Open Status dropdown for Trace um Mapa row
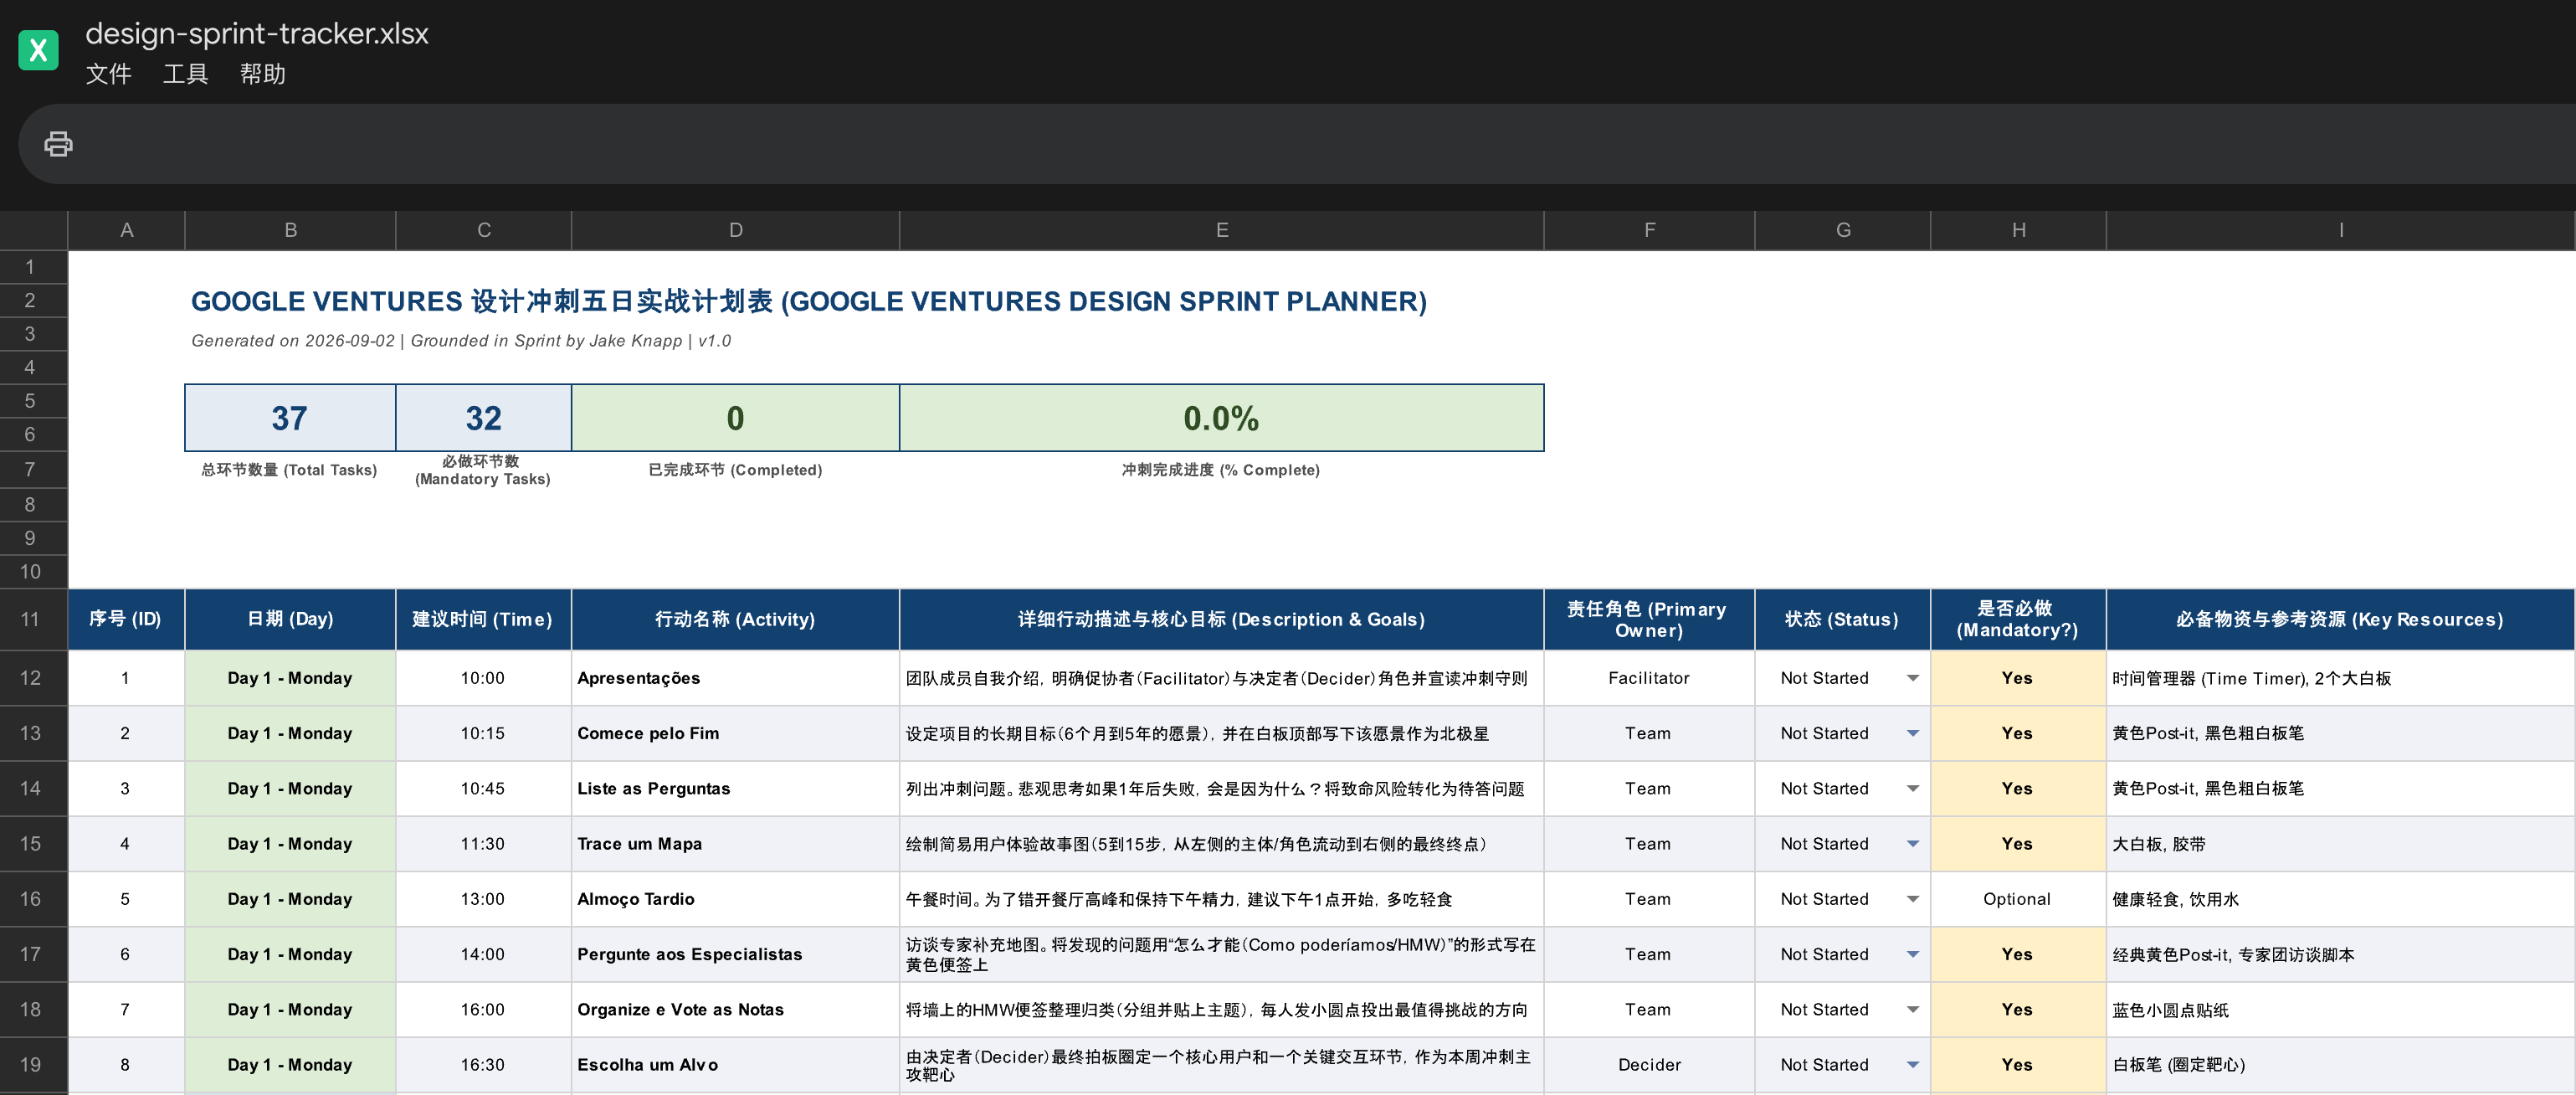2576x1095 pixels. pos(1912,844)
